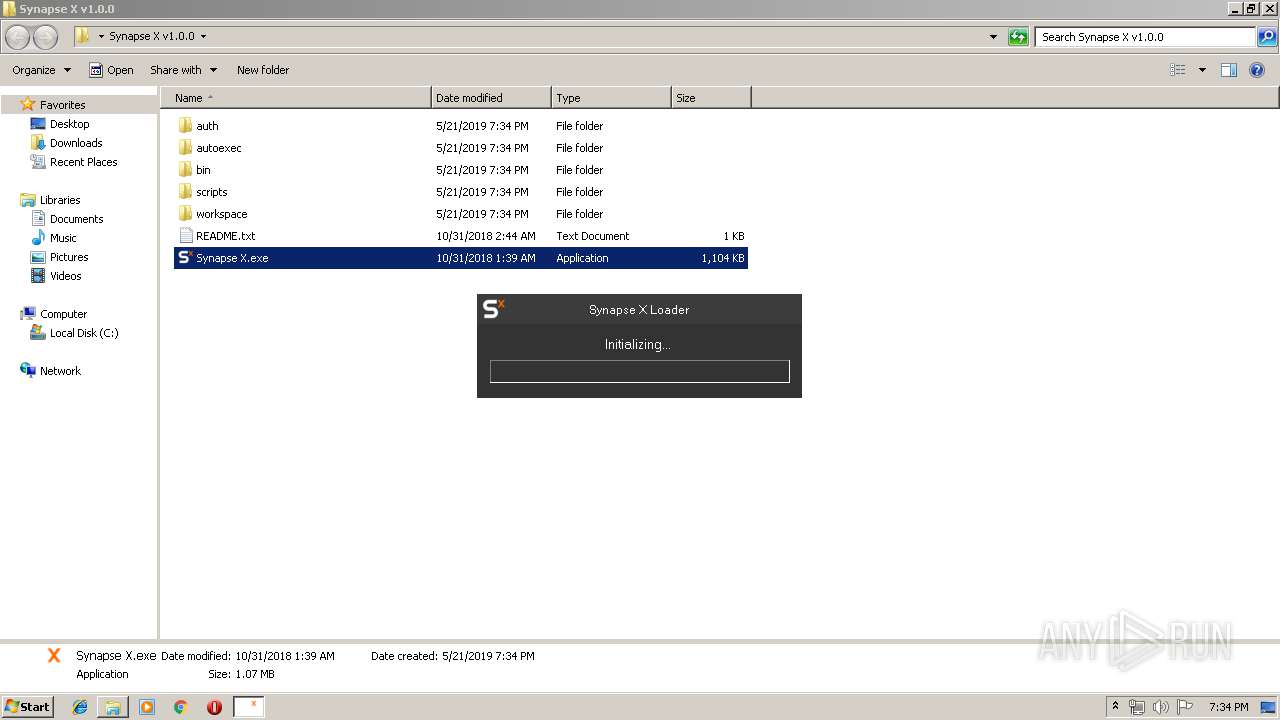Click the Forward navigation arrow button
The image size is (1280, 720).
pos(45,37)
